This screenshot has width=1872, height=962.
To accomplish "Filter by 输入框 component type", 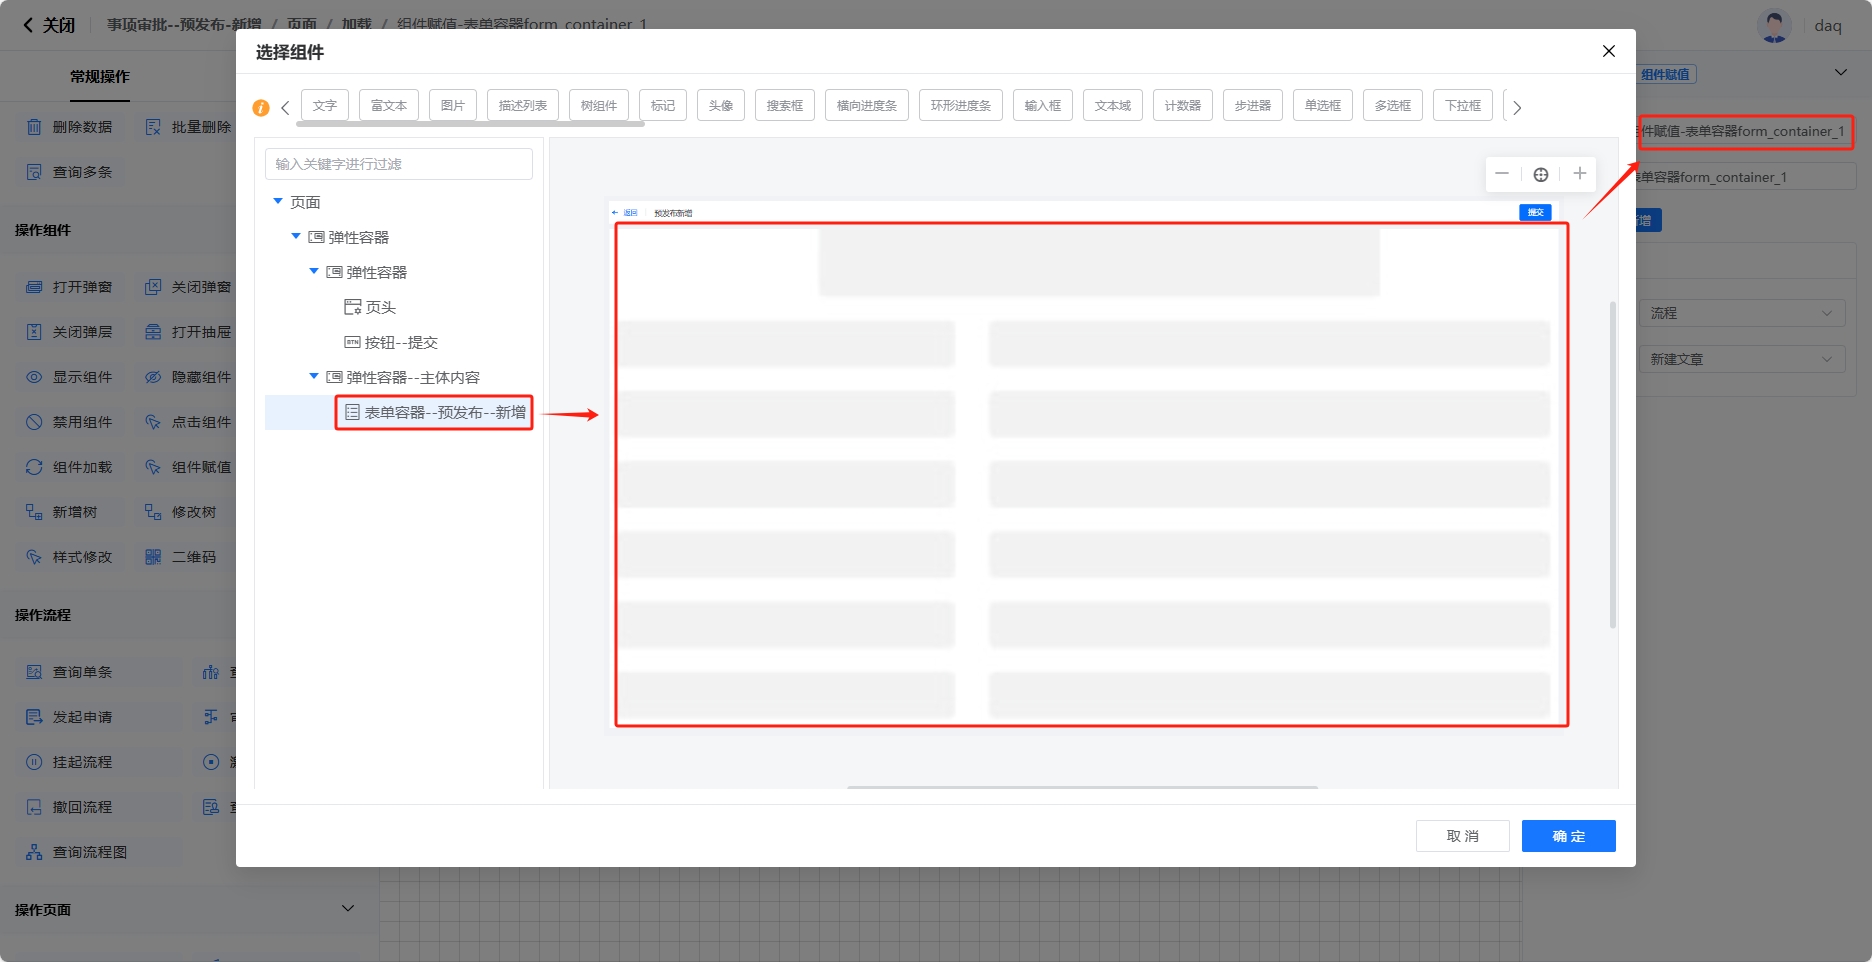I will coord(1042,105).
